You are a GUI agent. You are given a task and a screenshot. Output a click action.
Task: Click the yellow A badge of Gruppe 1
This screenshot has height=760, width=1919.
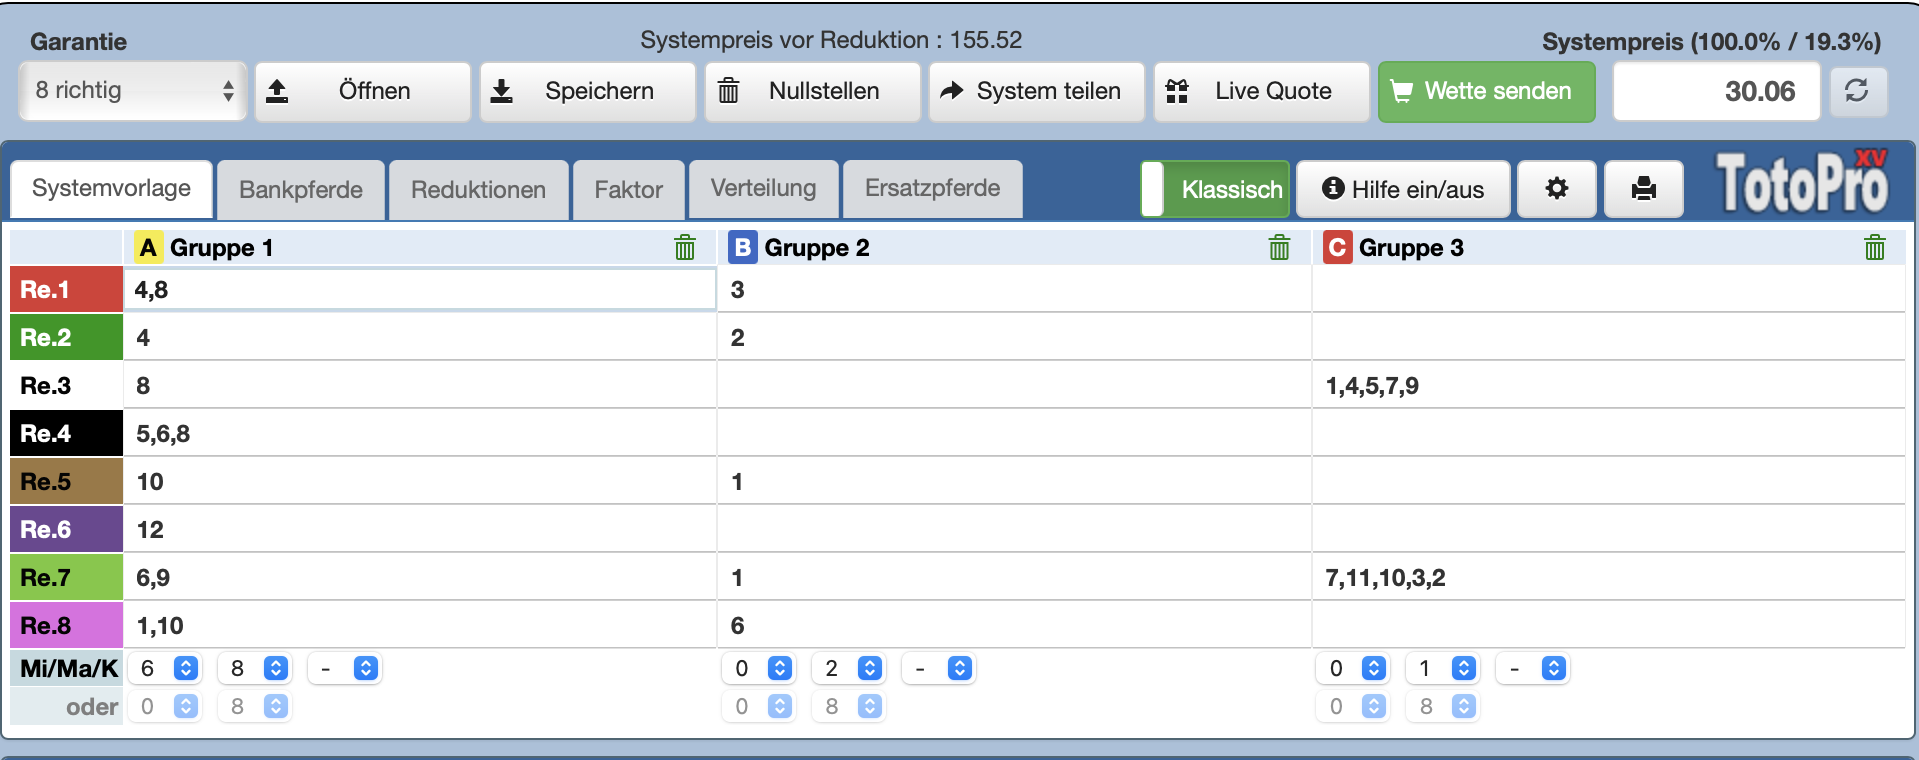(148, 247)
